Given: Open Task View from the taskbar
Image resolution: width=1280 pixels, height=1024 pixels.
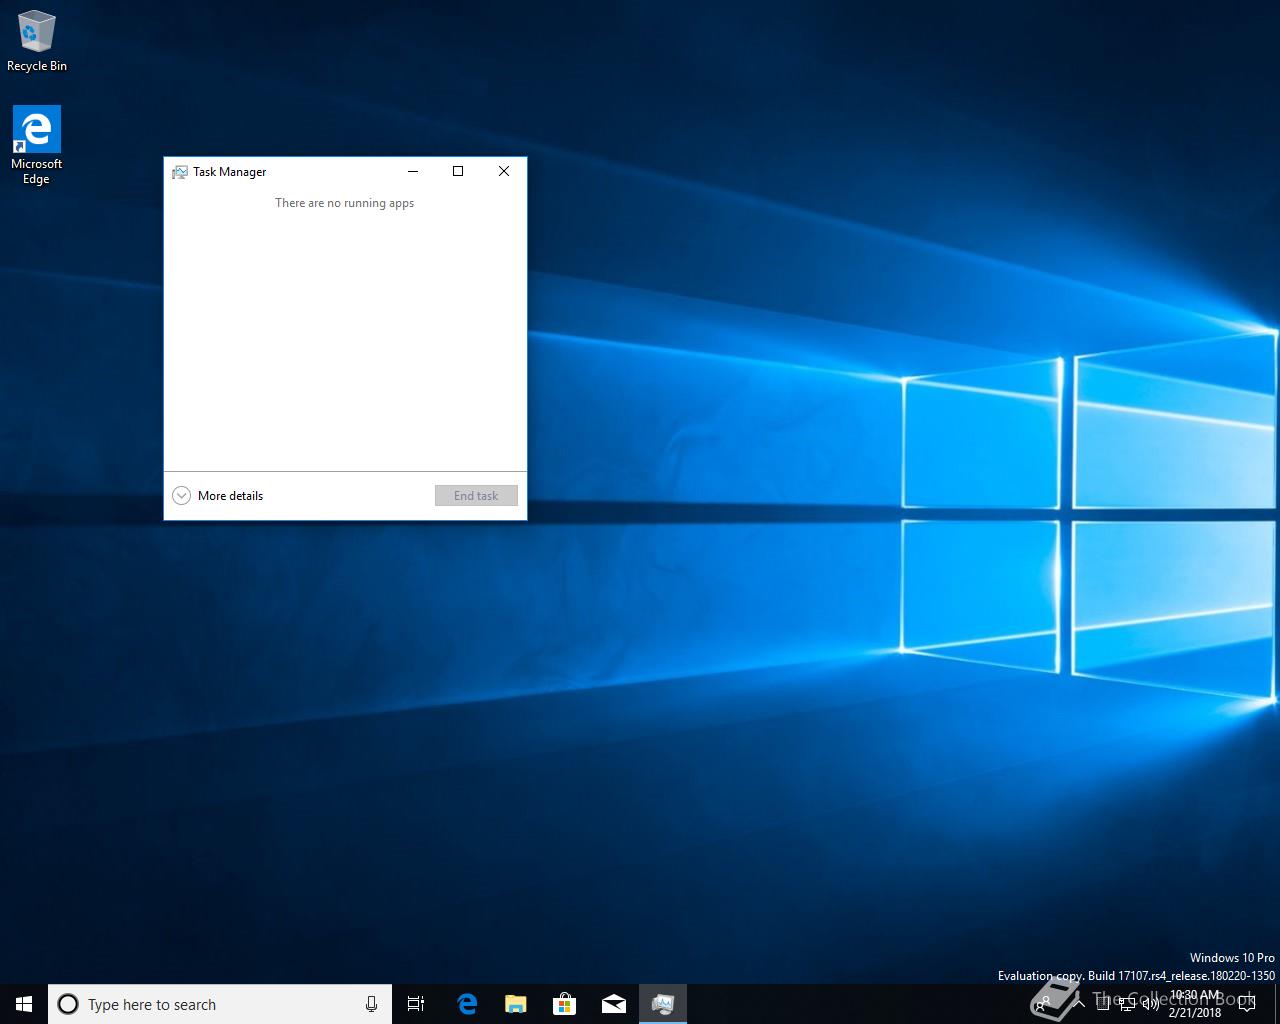Looking at the screenshot, I should coord(416,1004).
